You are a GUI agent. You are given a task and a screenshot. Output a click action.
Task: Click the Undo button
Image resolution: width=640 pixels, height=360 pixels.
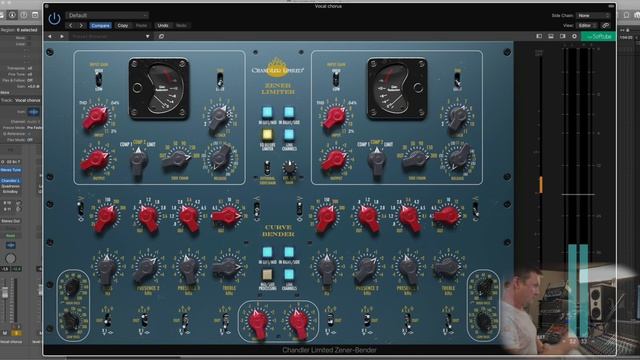[x=163, y=25]
